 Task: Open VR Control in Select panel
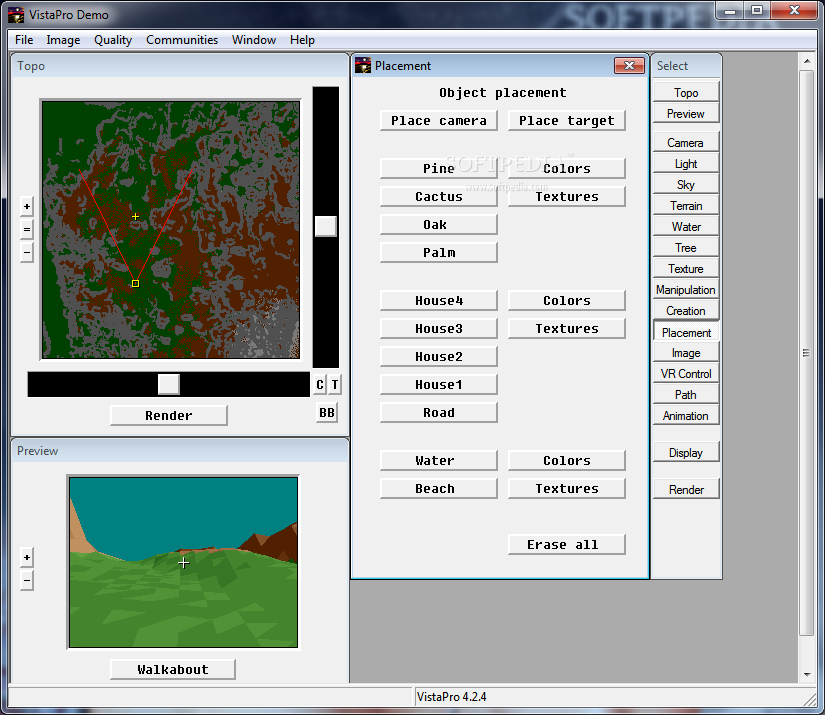pos(686,374)
